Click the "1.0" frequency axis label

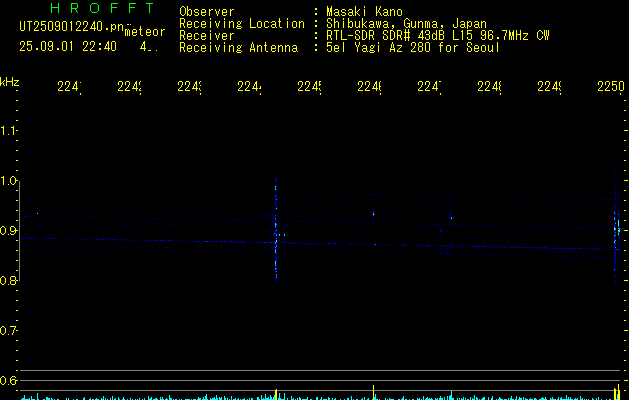[8, 181]
